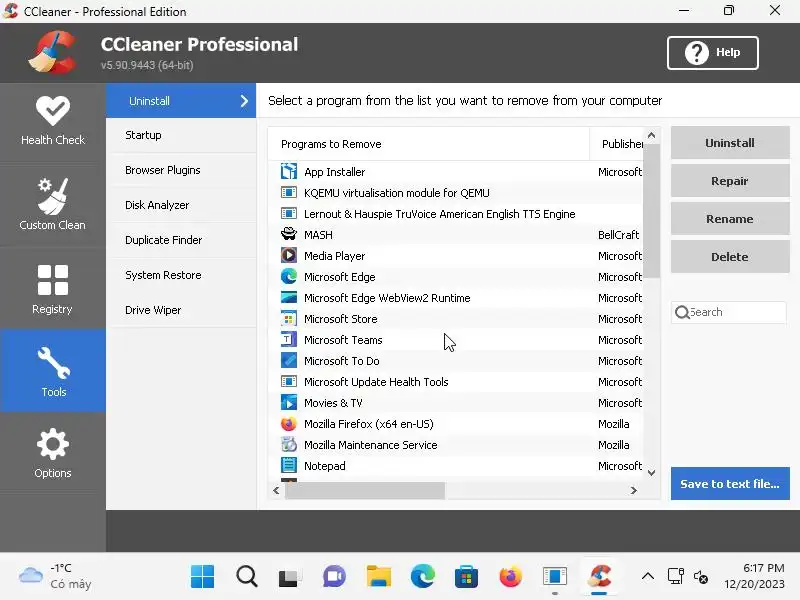Click horizontal scrollbar left arrow
The width and height of the screenshot is (800, 600).
276,490
